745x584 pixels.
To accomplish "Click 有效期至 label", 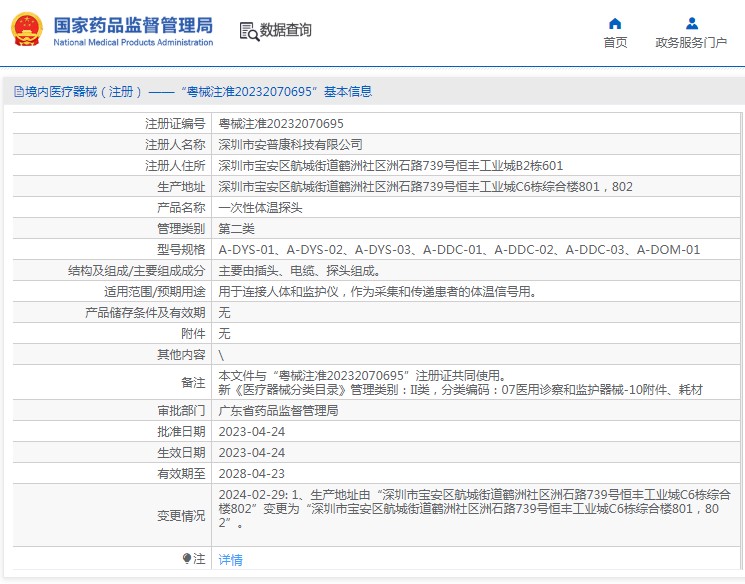I will (181, 474).
